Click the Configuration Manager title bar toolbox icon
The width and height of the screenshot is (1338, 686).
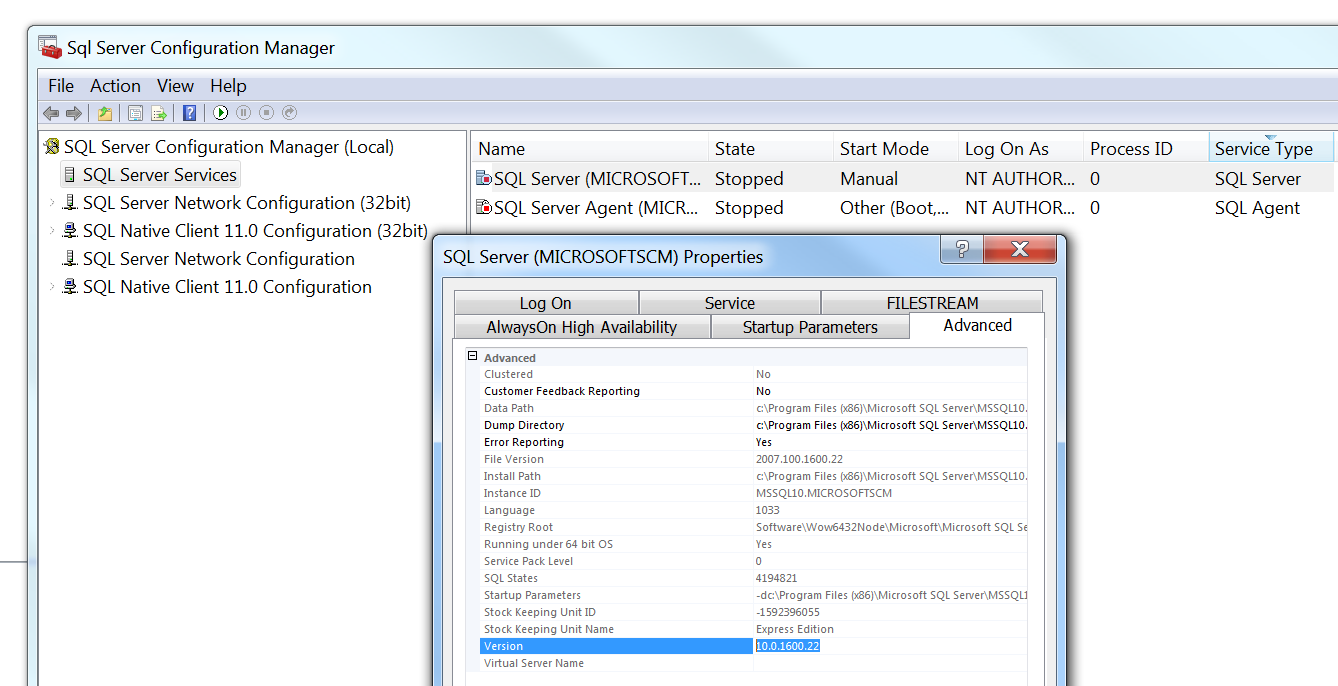click(50, 47)
